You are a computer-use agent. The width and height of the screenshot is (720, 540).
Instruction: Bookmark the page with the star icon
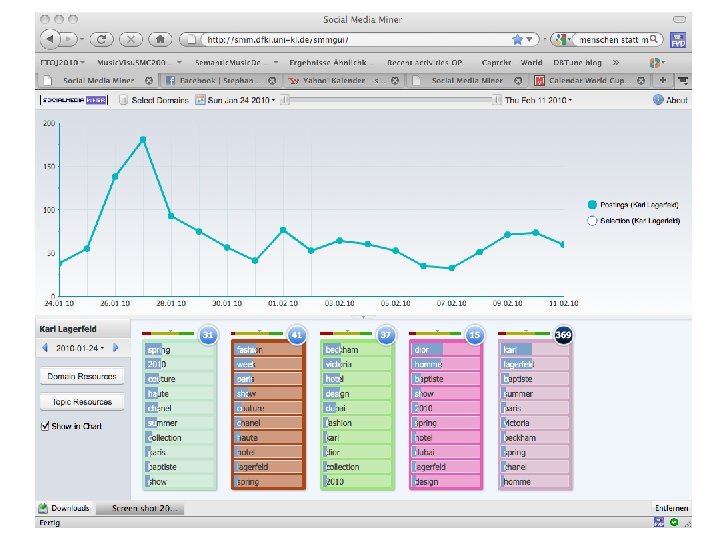(x=518, y=40)
